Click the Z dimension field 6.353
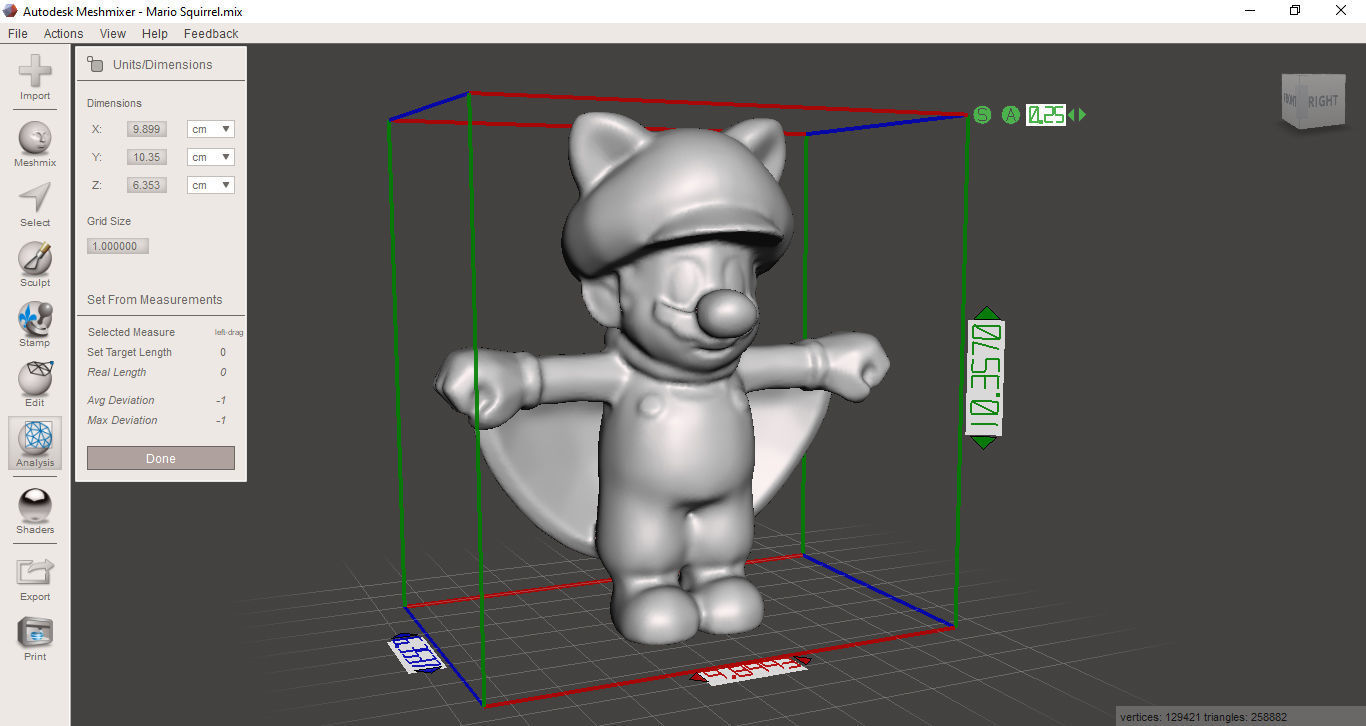This screenshot has width=1366, height=726. point(147,185)
